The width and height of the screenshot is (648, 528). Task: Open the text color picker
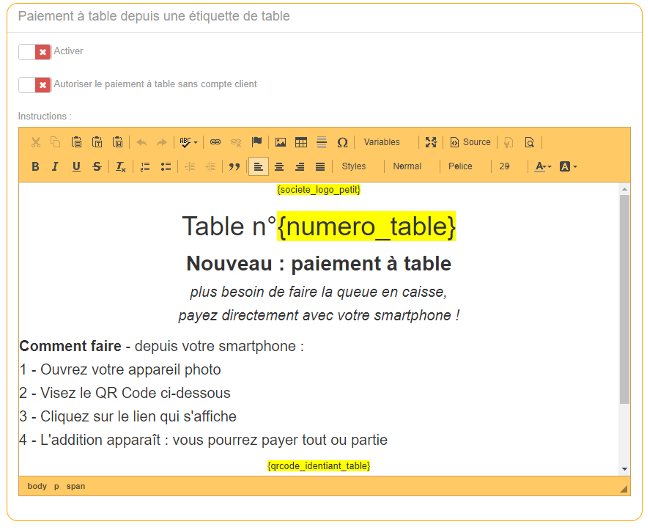coord(542,166)
